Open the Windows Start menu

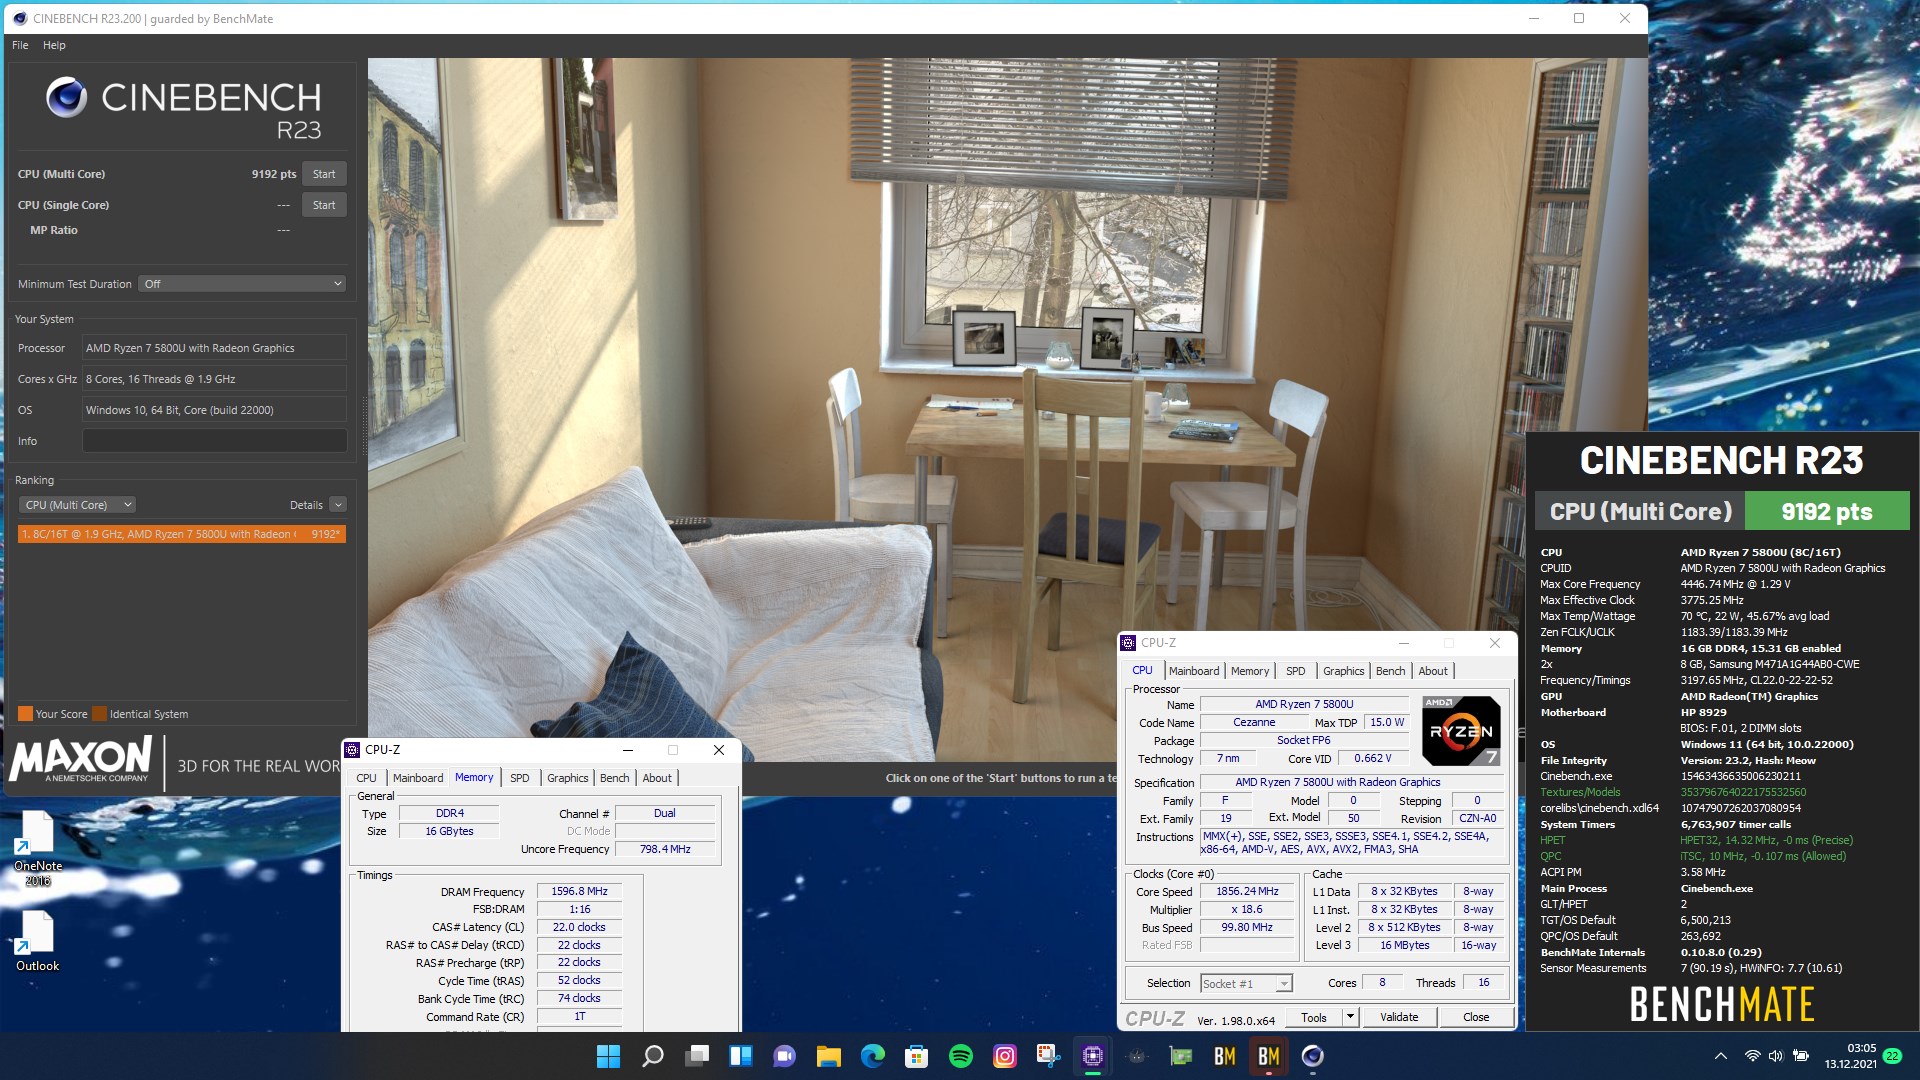(608, 1056)
